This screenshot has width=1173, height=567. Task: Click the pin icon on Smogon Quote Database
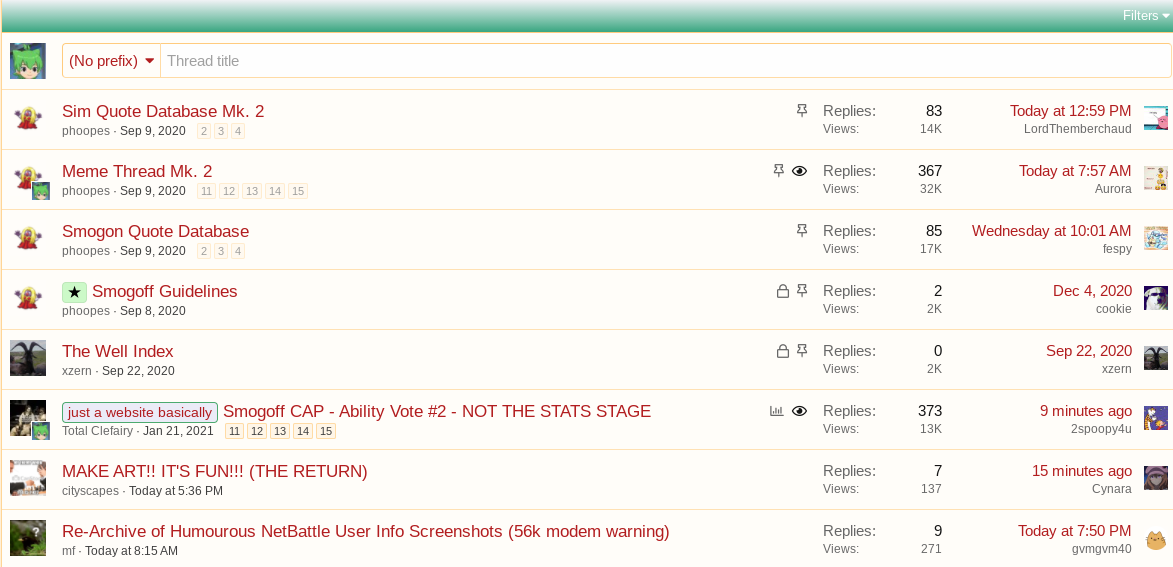(802, 230)
